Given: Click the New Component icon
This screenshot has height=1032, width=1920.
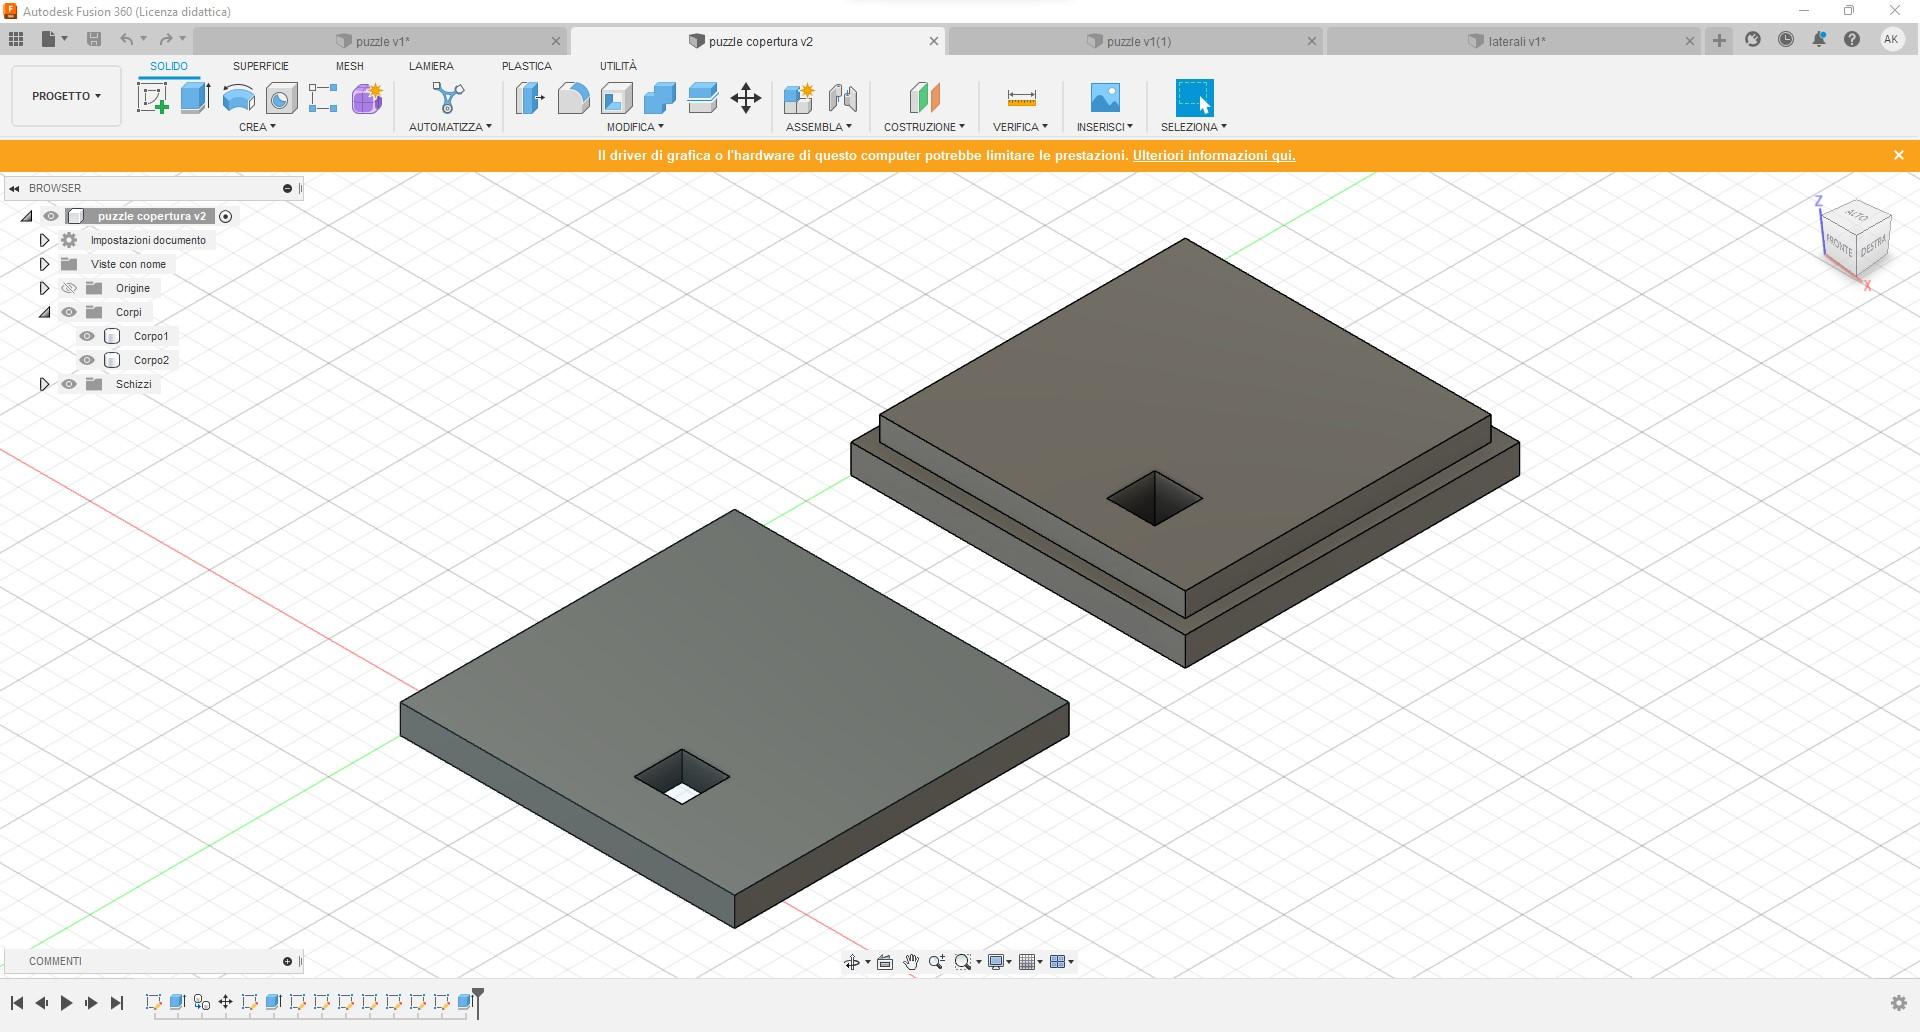Looking at the screenshot, I should [798, 98].
